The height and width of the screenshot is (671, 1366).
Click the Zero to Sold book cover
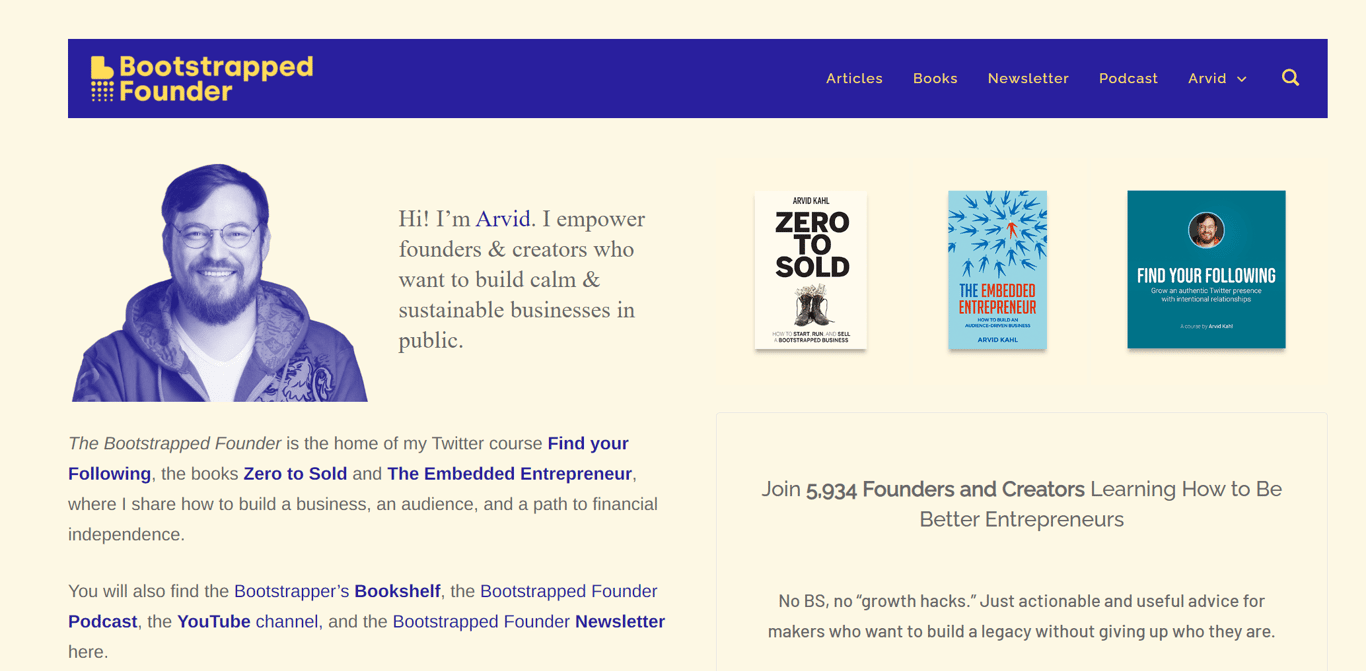coord(811,270)
